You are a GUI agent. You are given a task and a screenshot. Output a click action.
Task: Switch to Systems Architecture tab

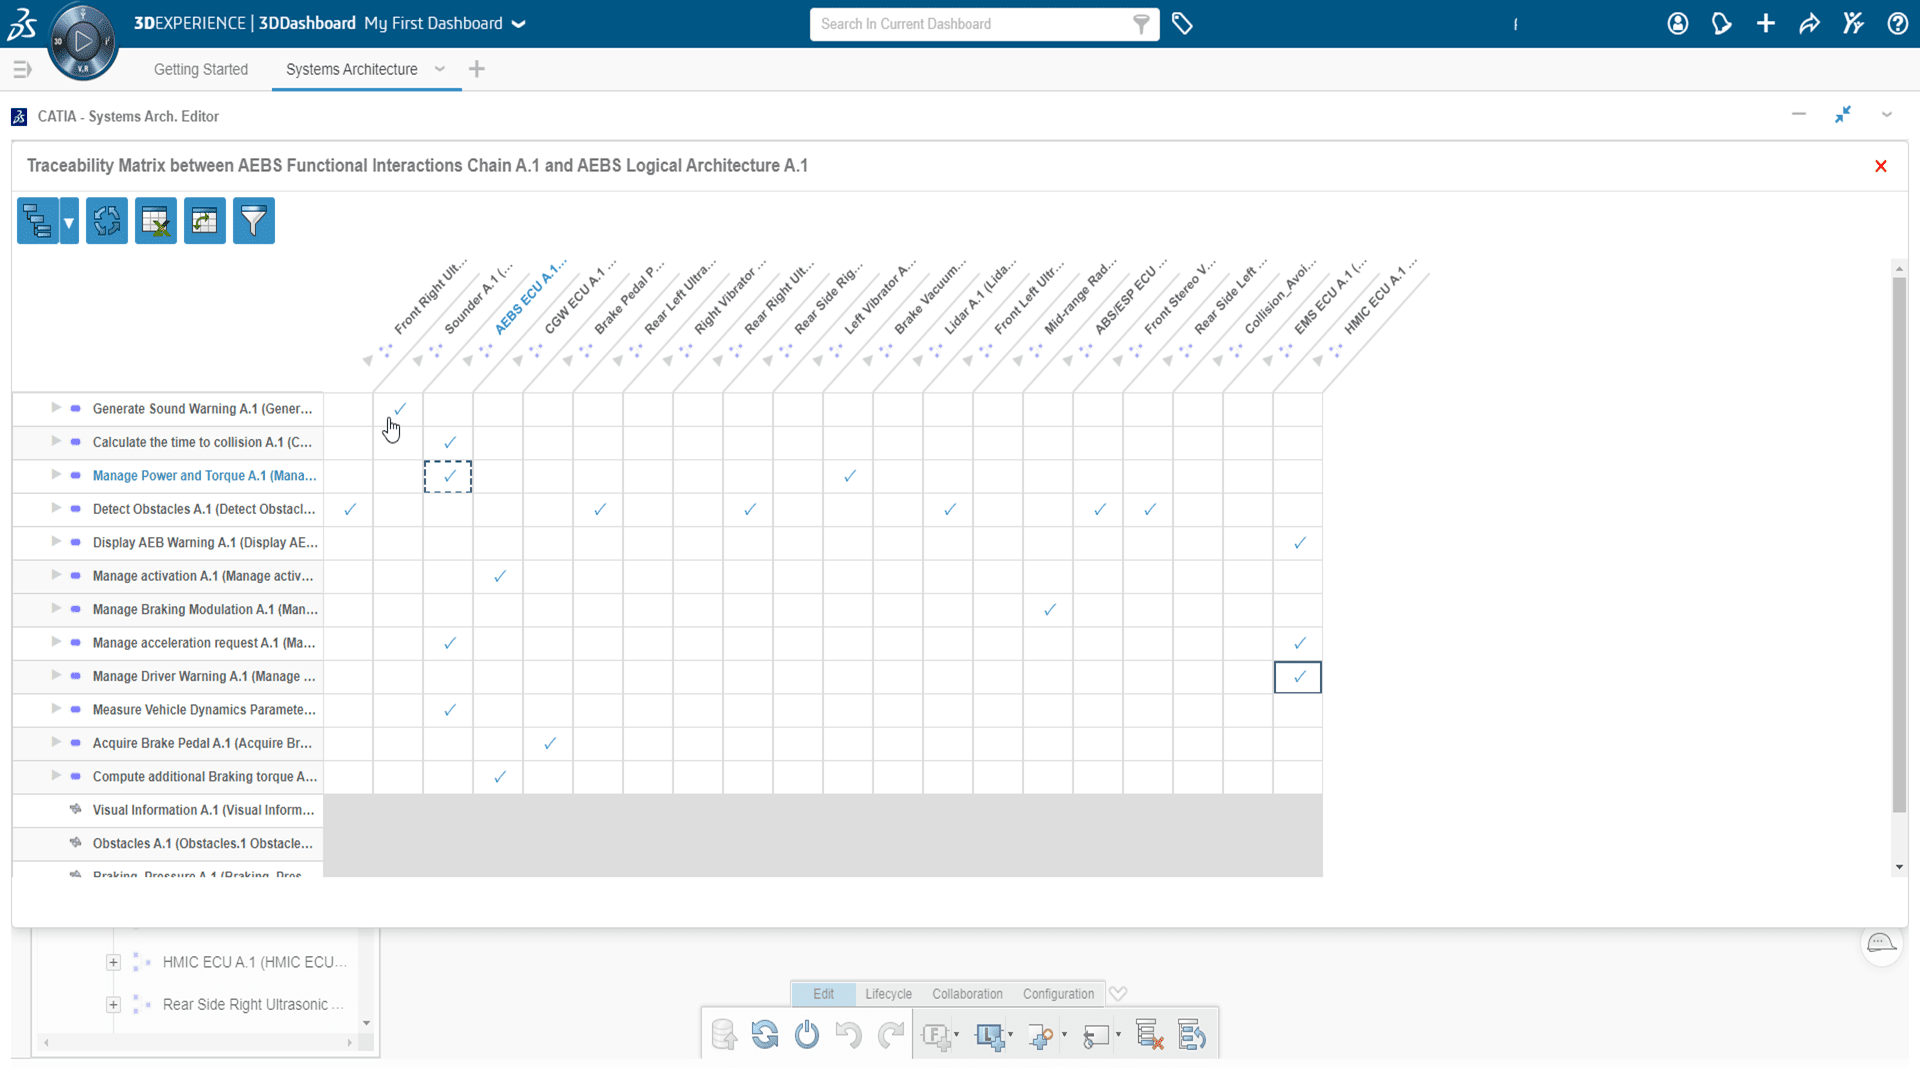click(351, 69)
